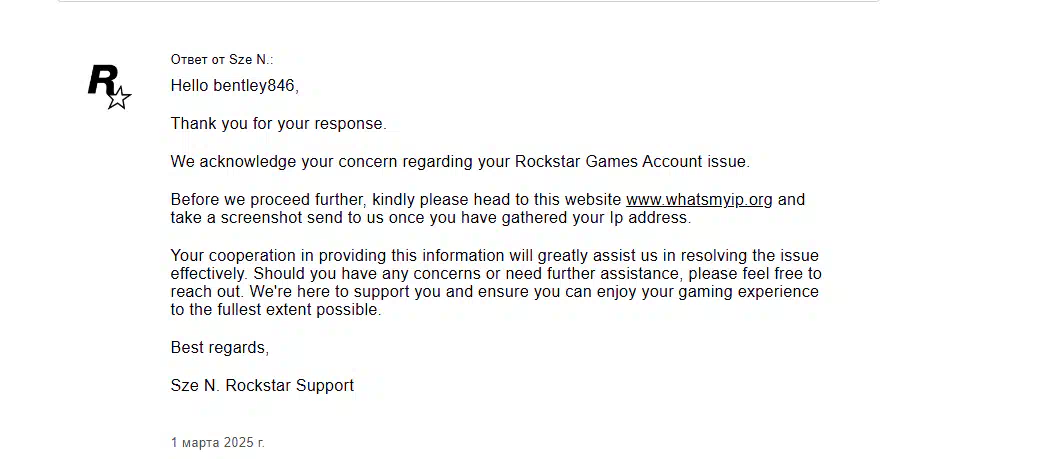Viewport: 1056px width, 459px height.
Task: Click the star in the Rockstar logo
Action: [119, 98]
